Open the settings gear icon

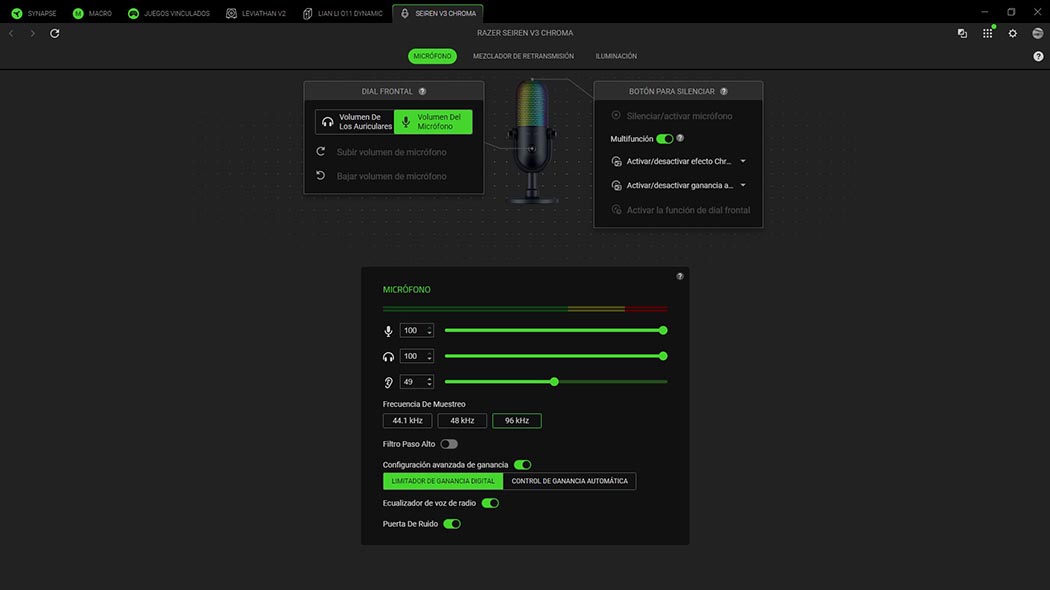1012,33
